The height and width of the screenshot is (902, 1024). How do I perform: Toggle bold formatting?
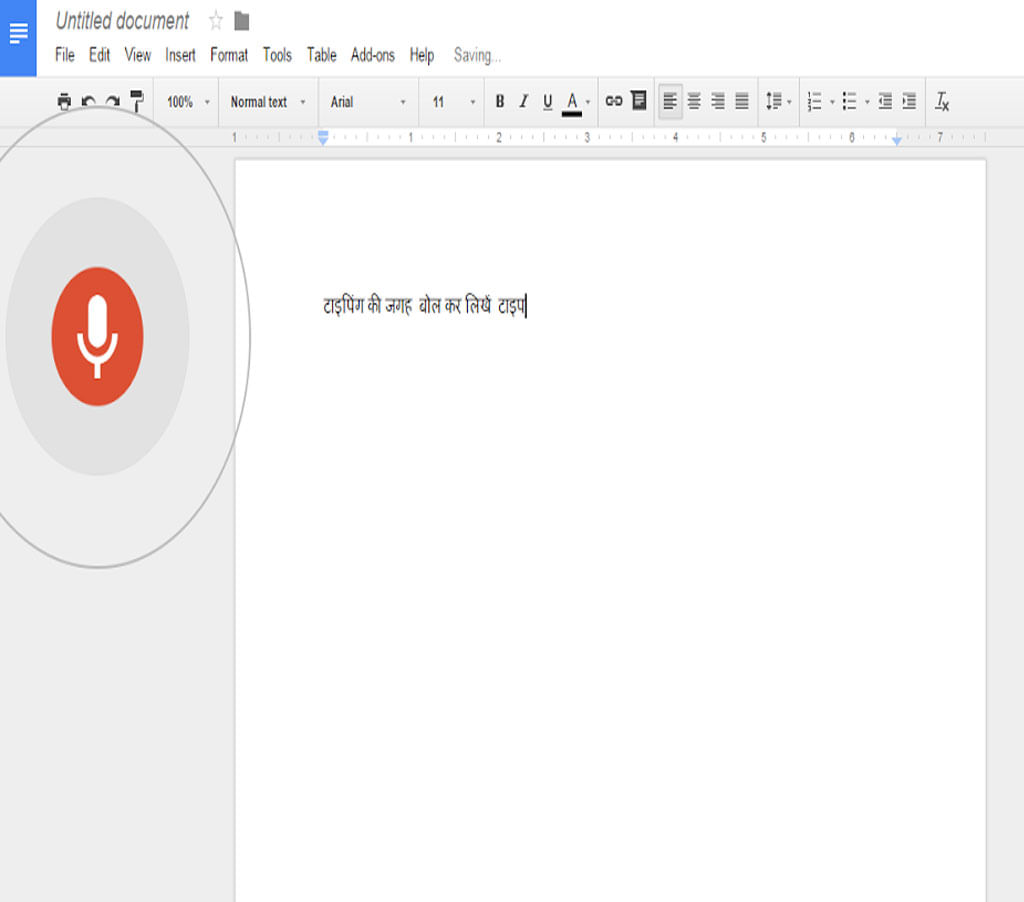(x=499, y=101)
